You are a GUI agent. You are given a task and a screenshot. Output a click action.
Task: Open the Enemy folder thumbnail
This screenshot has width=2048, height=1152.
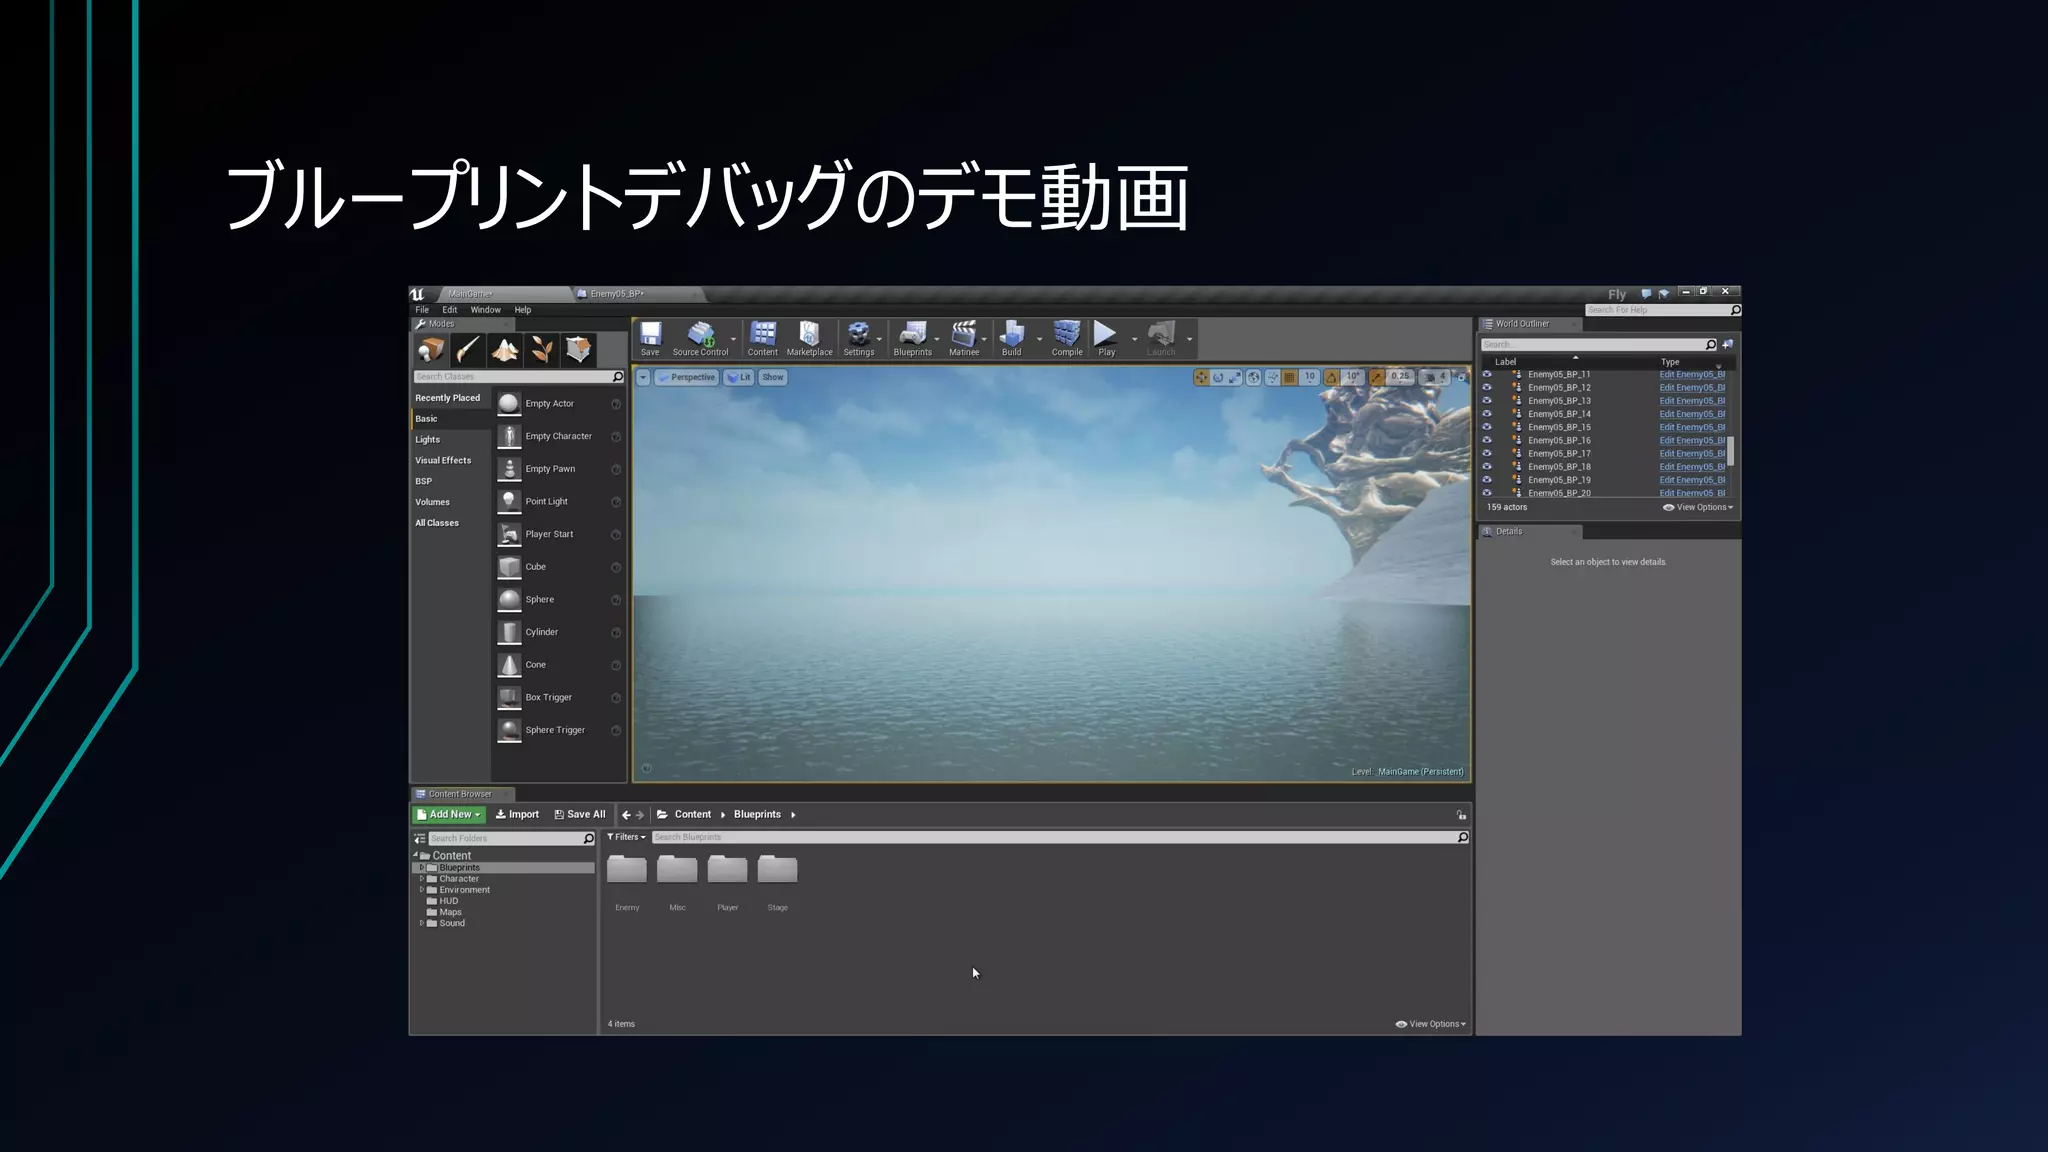[x=627, y=870]
